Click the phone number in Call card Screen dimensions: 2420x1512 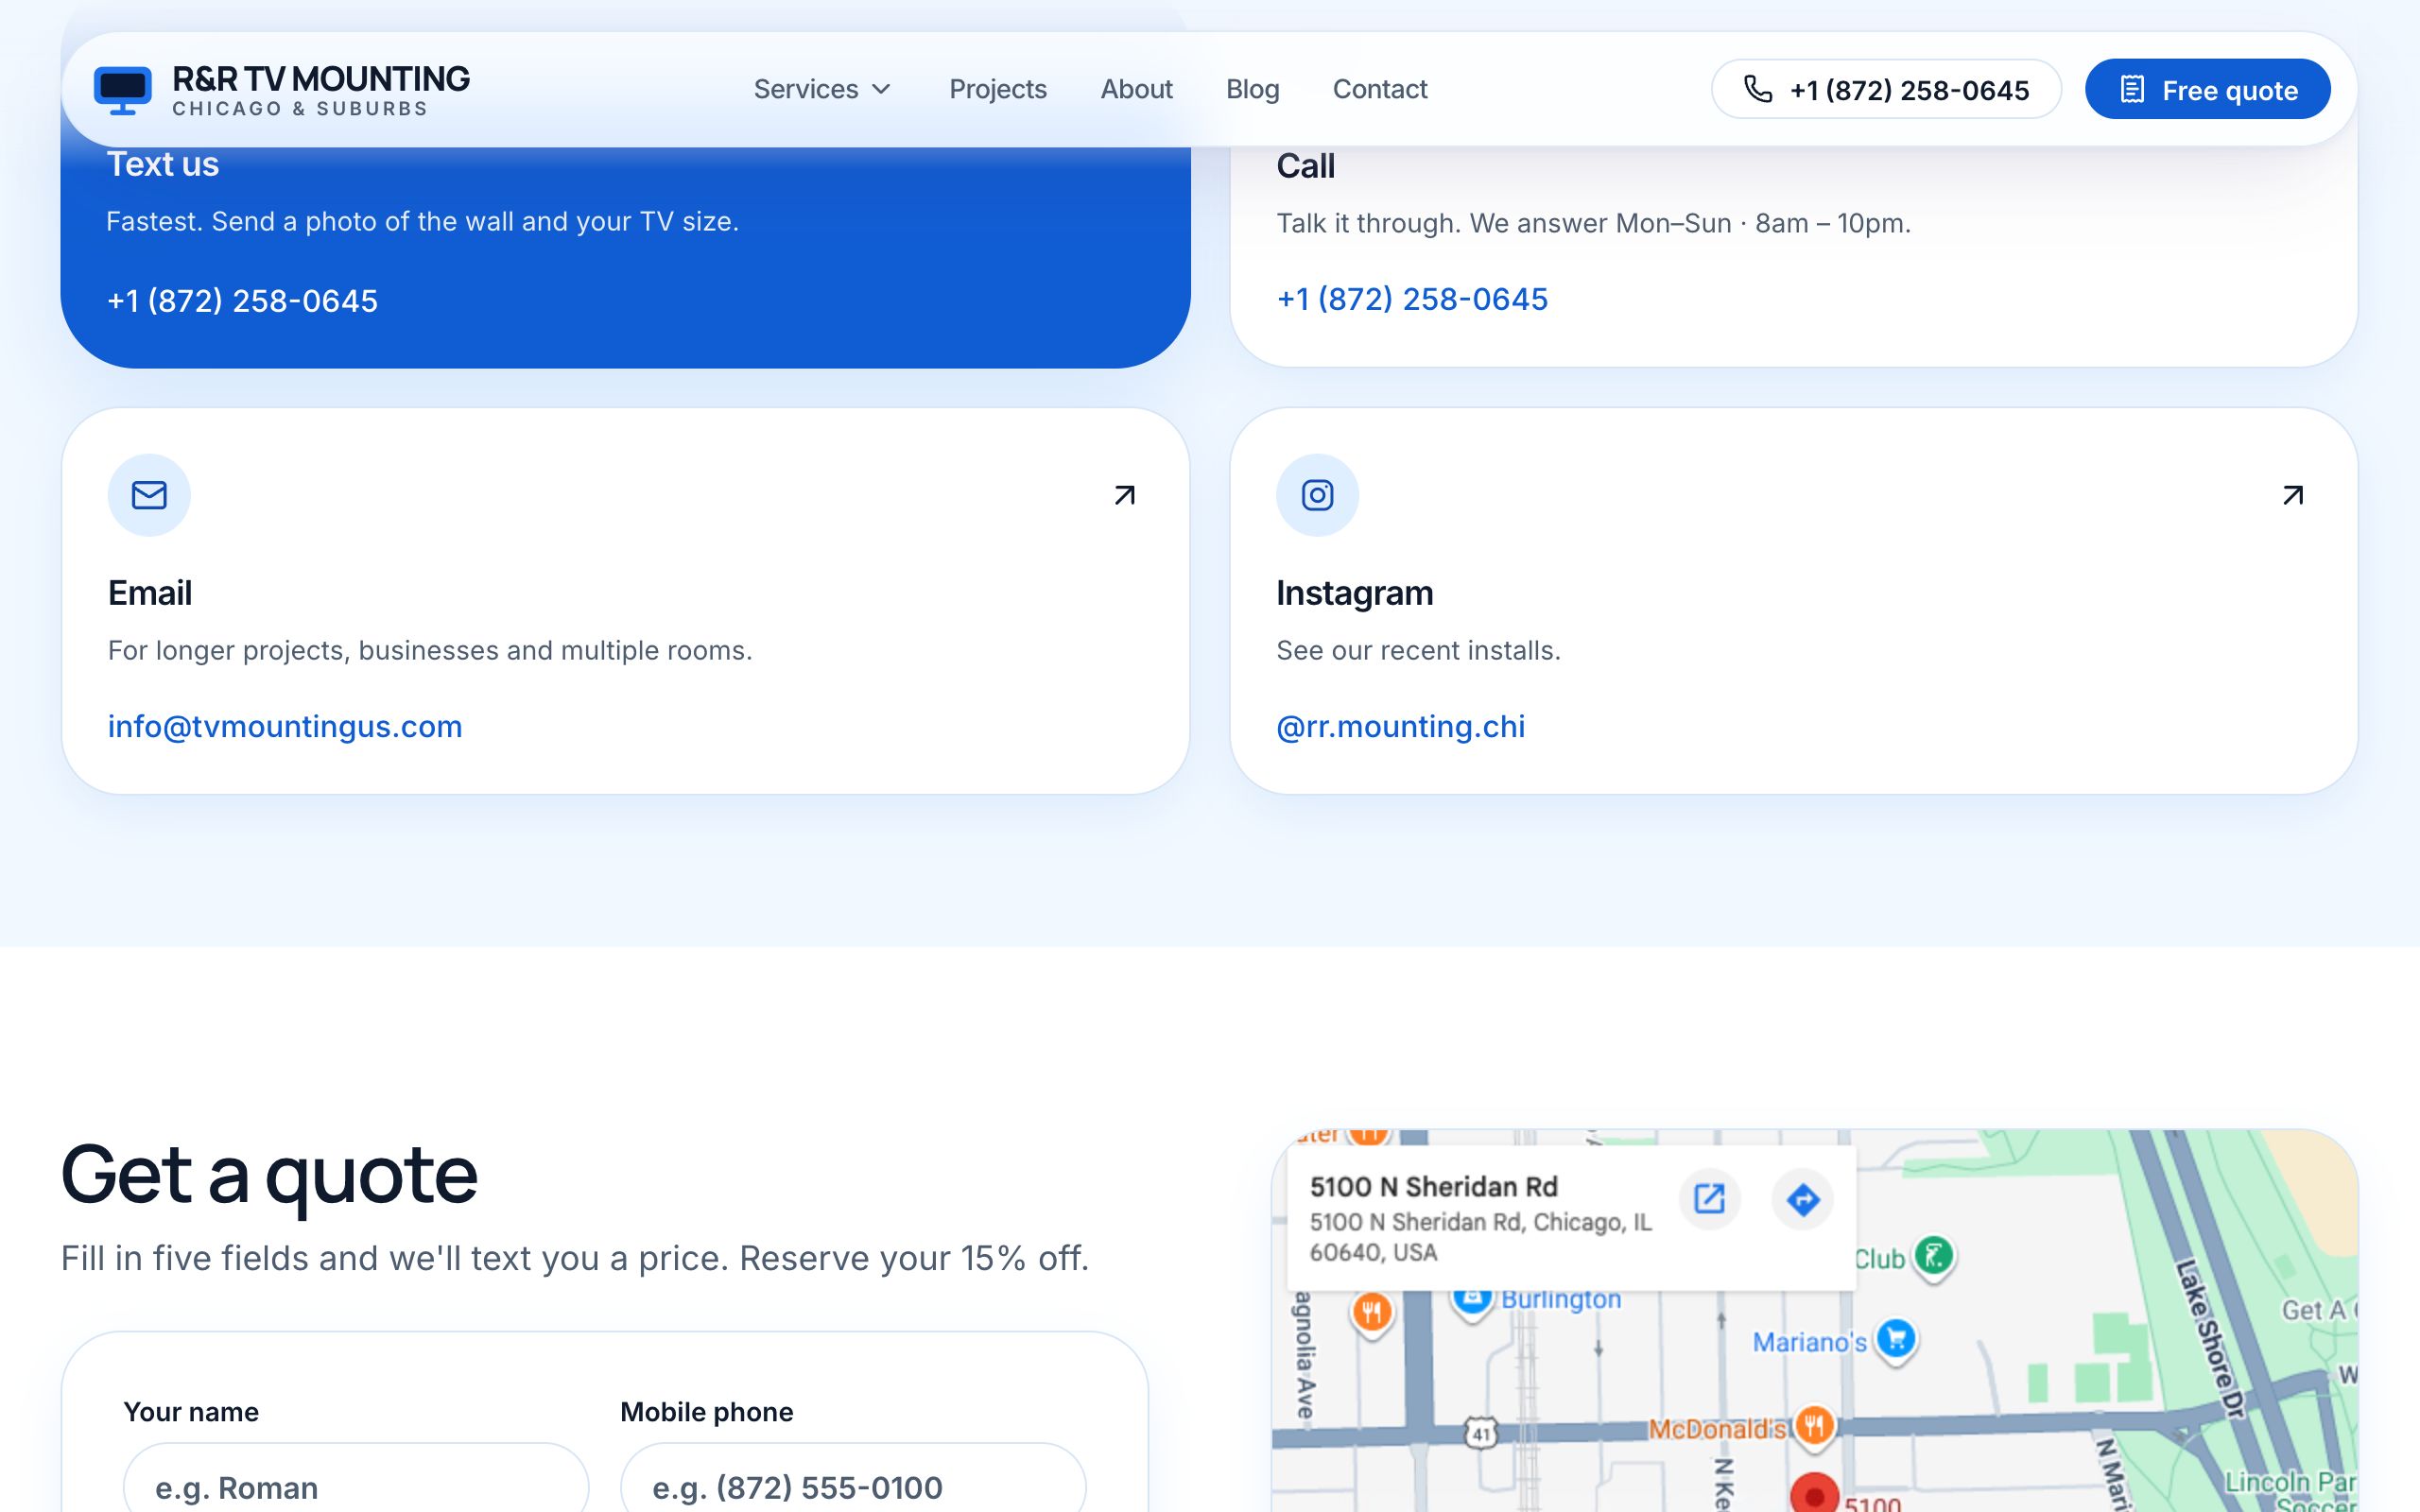click(1412, 299)
